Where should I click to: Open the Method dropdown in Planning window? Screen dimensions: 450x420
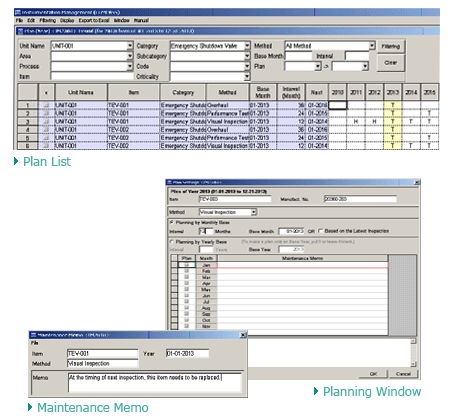[x=254, y=212]
